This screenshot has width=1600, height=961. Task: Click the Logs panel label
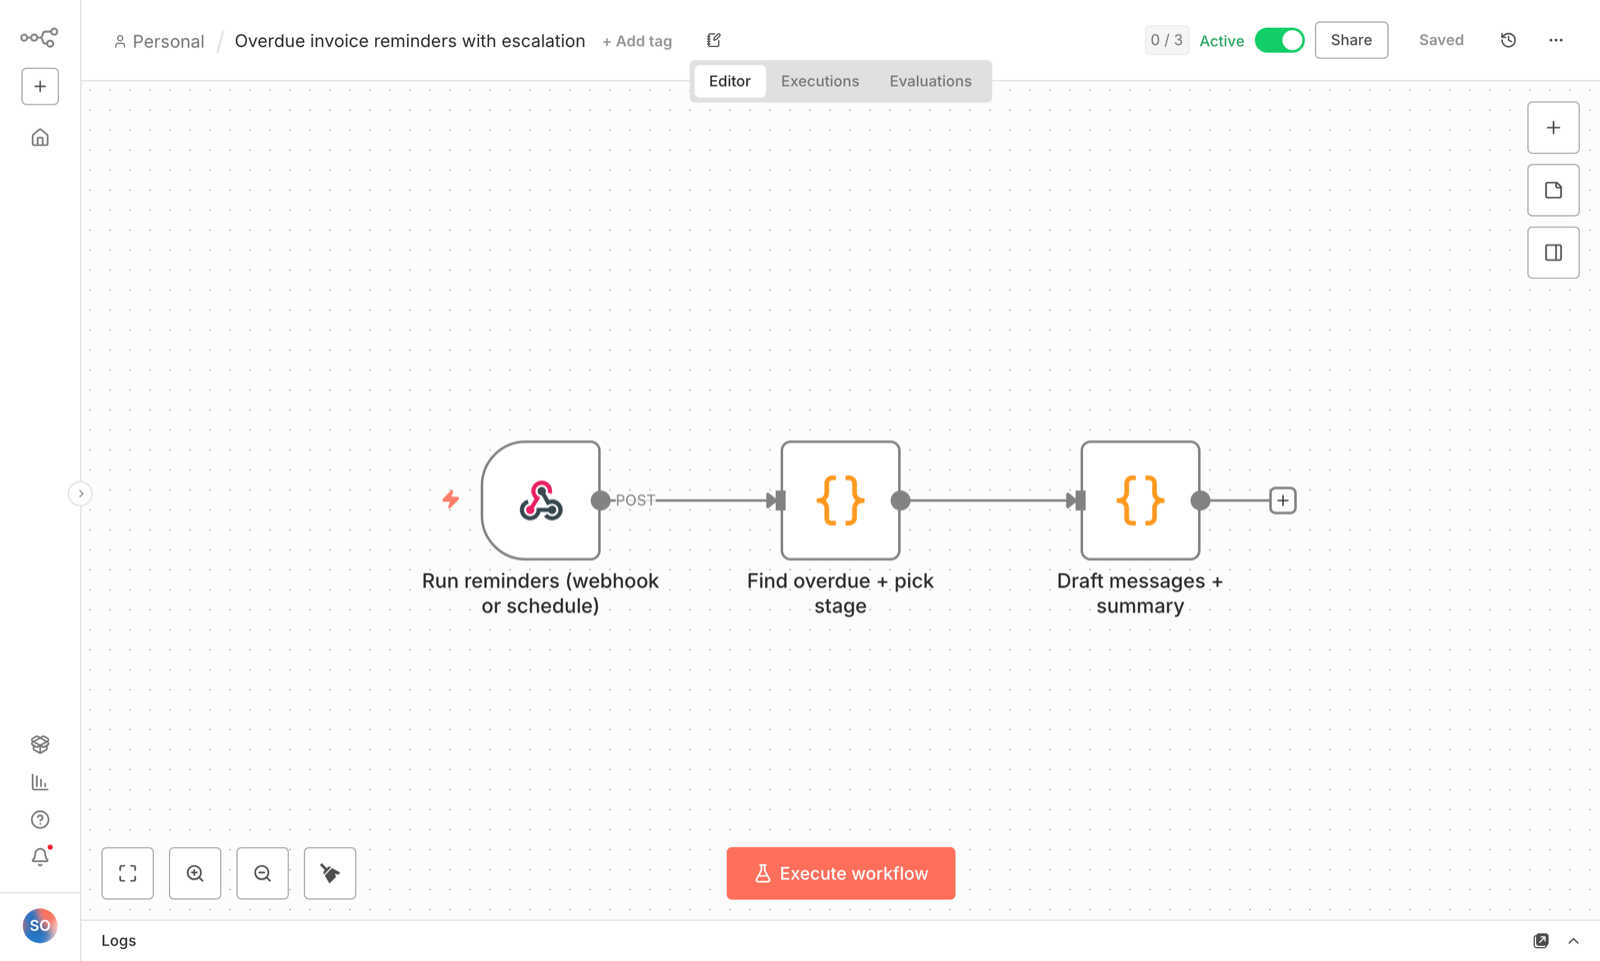click(119, 941)
